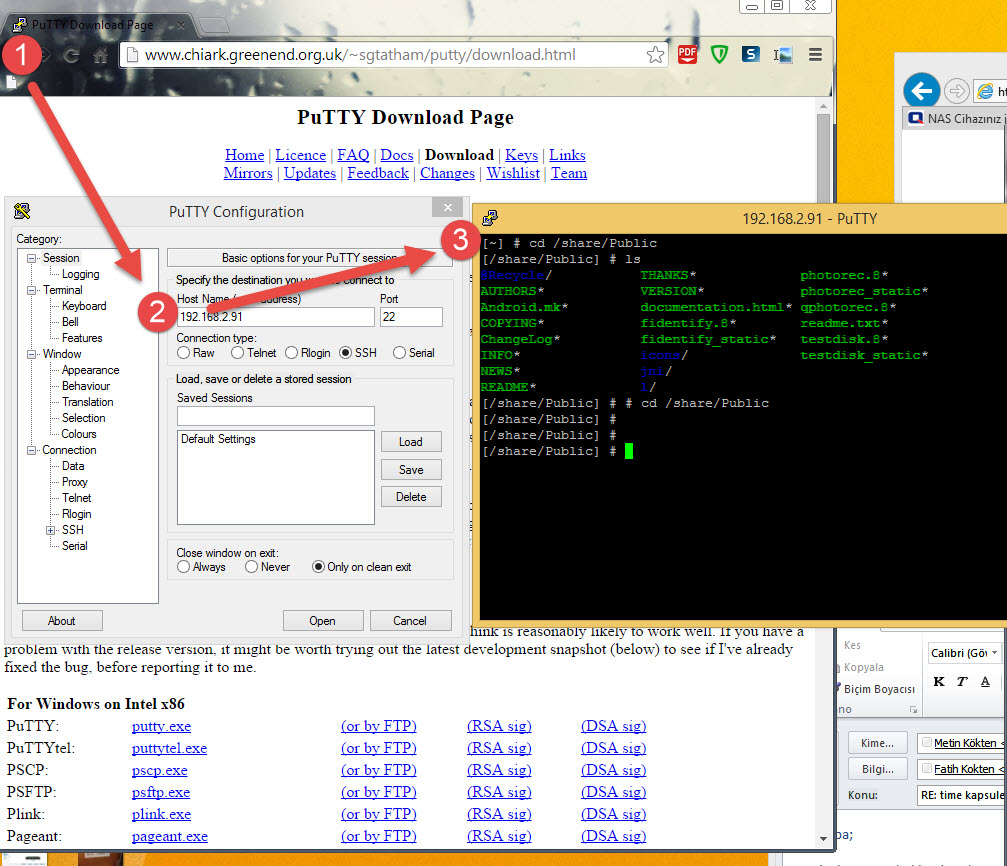The height and width of the screenshot is (866, 1007).
Task: Select Default Settings in sessions list
Action: pyautogui.click(x=218, y=439)
